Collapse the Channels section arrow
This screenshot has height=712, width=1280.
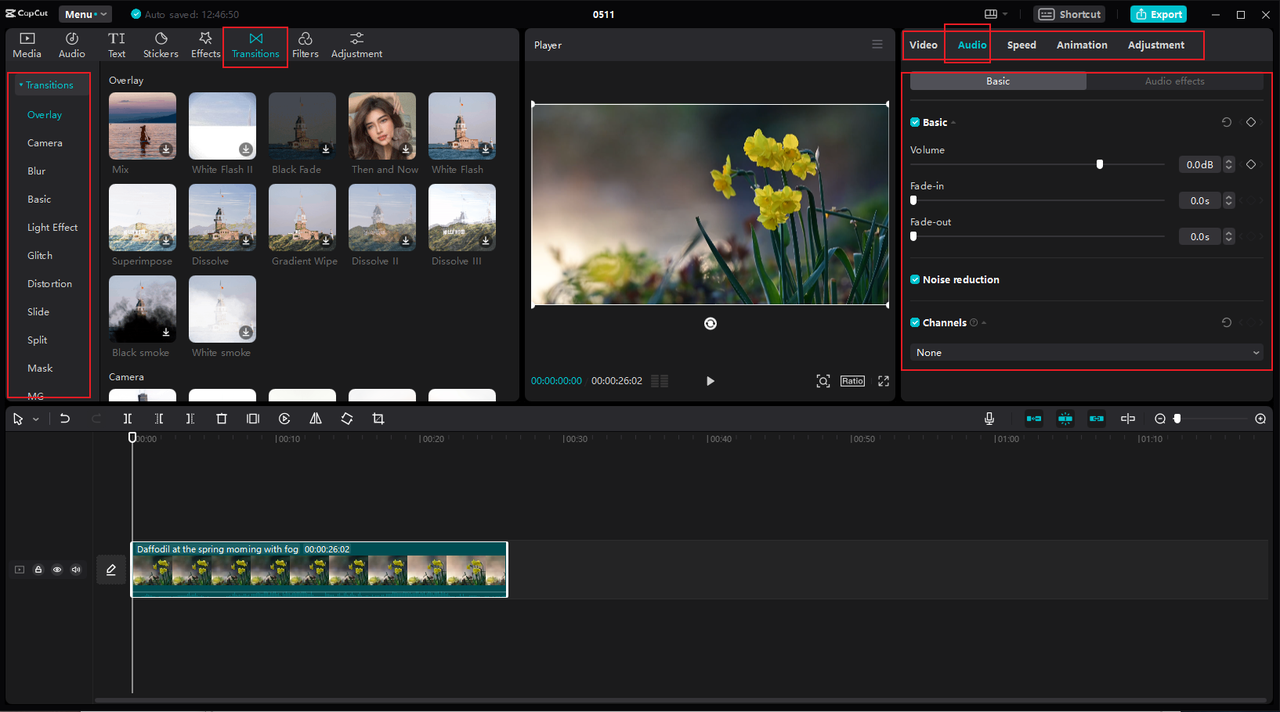tap(984, 323)
